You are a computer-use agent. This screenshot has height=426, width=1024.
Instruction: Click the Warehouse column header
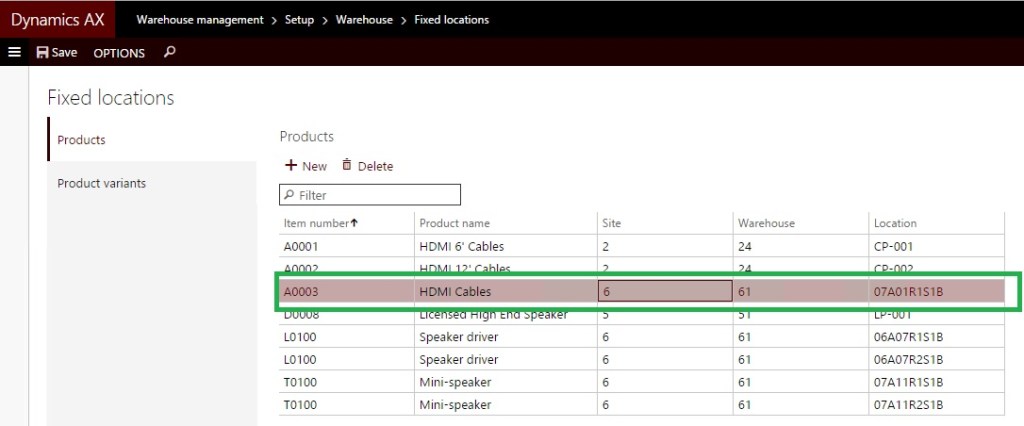click(766, 223)
